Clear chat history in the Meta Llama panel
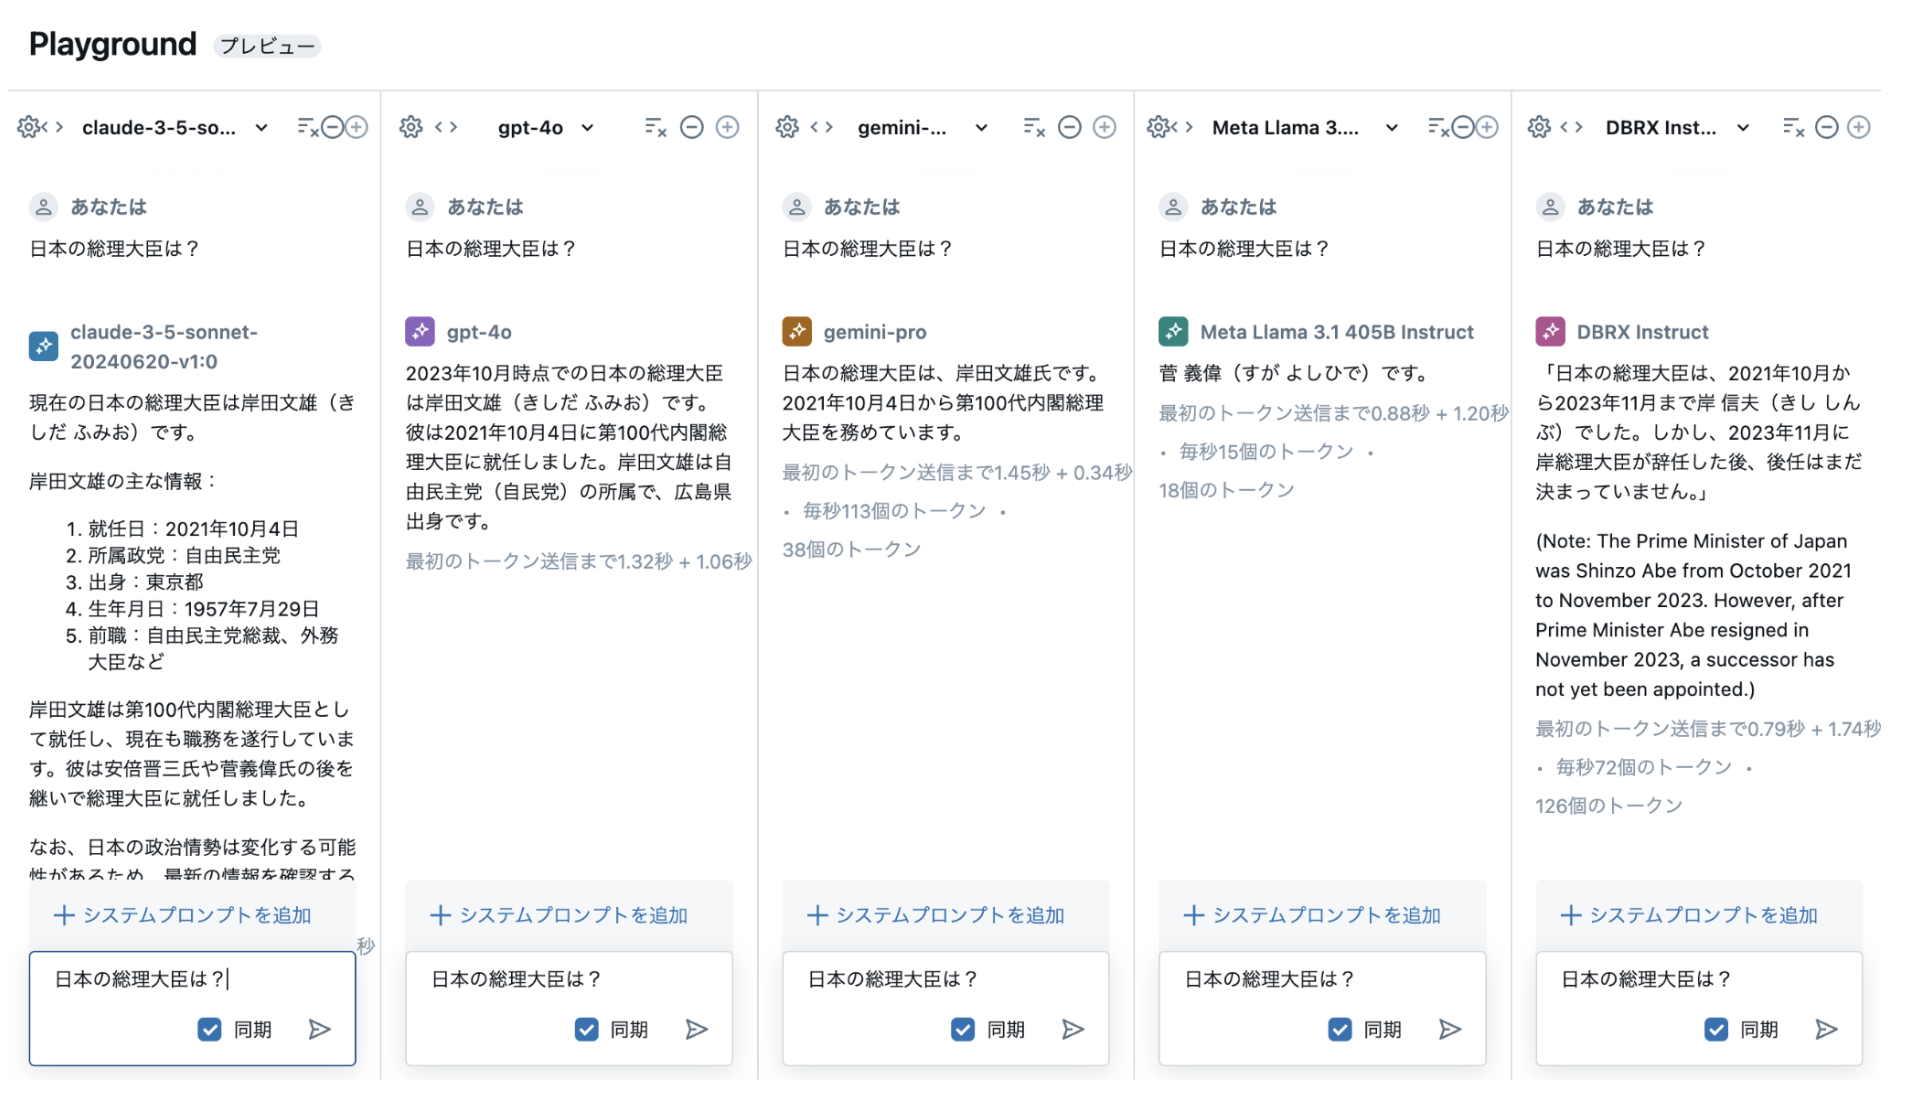 [x=1438, y=127]
